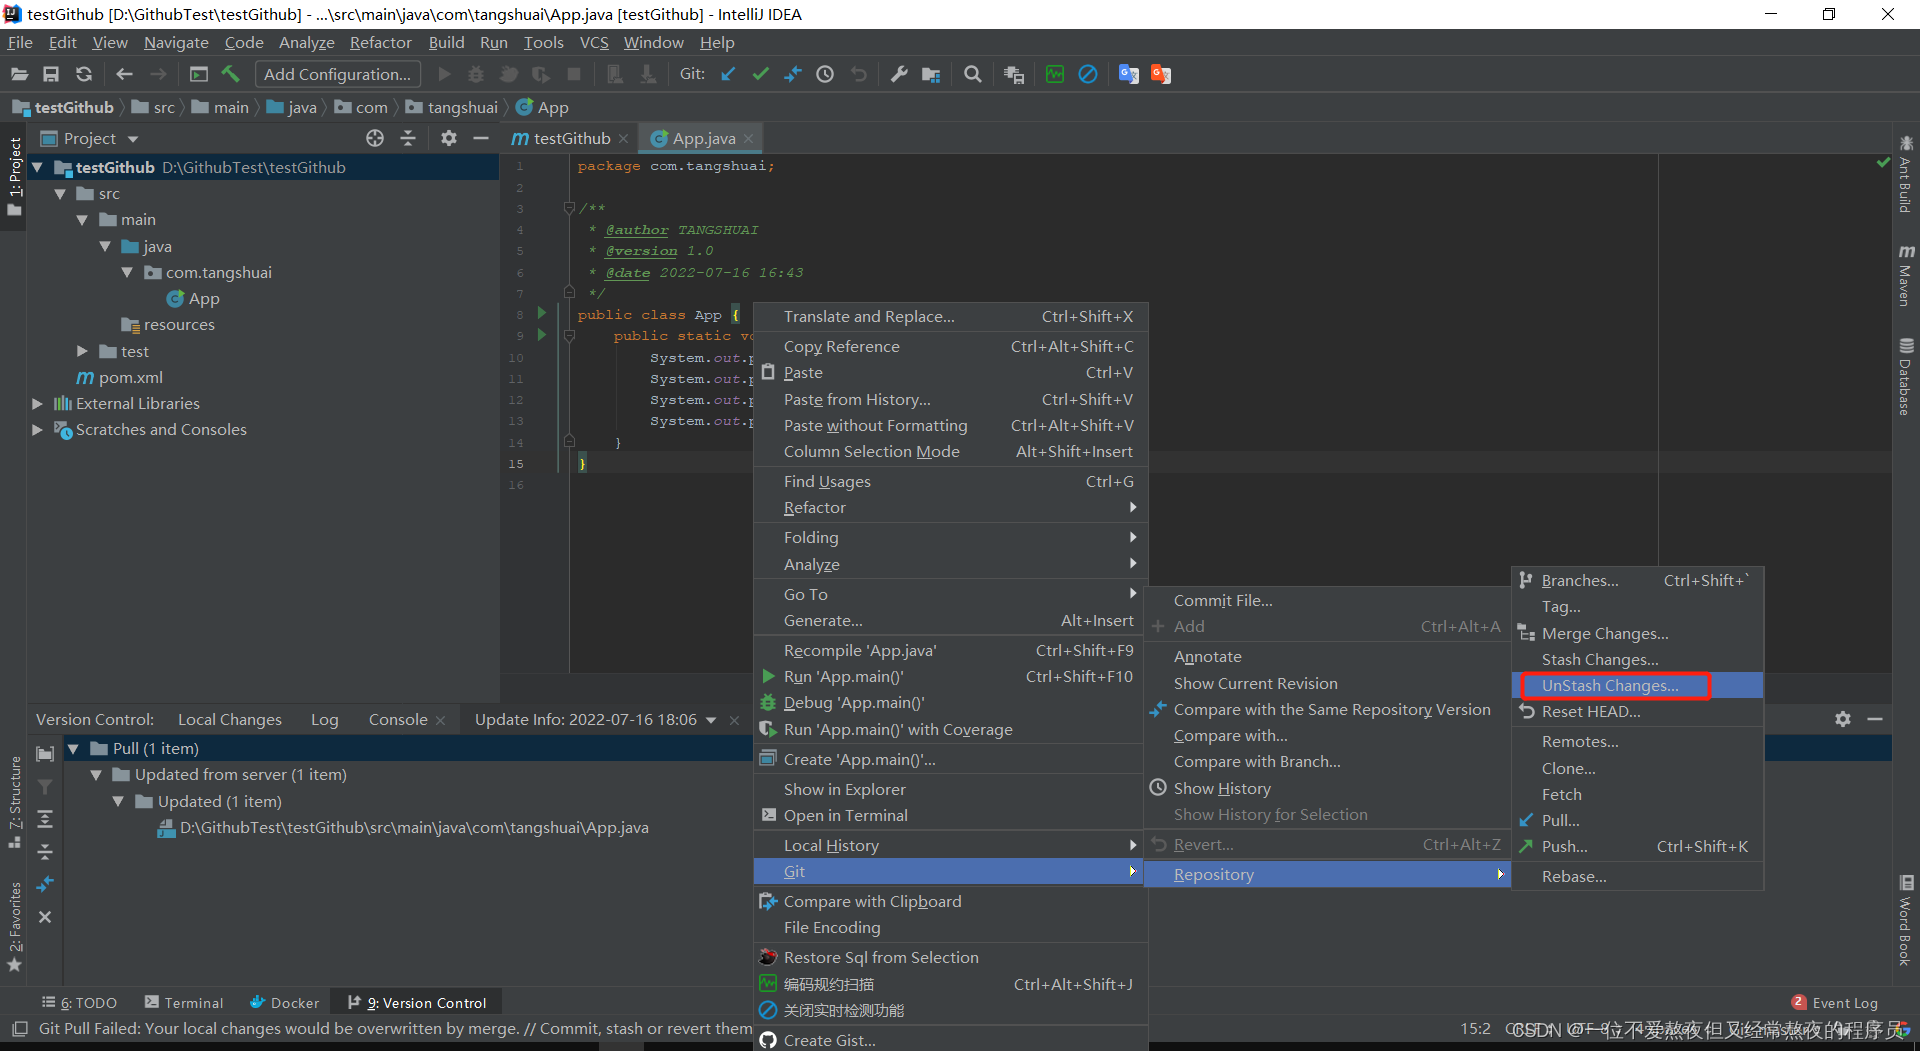Open the VCS menu
Screen dimensions: 1920x1051
tap(594, 42)
